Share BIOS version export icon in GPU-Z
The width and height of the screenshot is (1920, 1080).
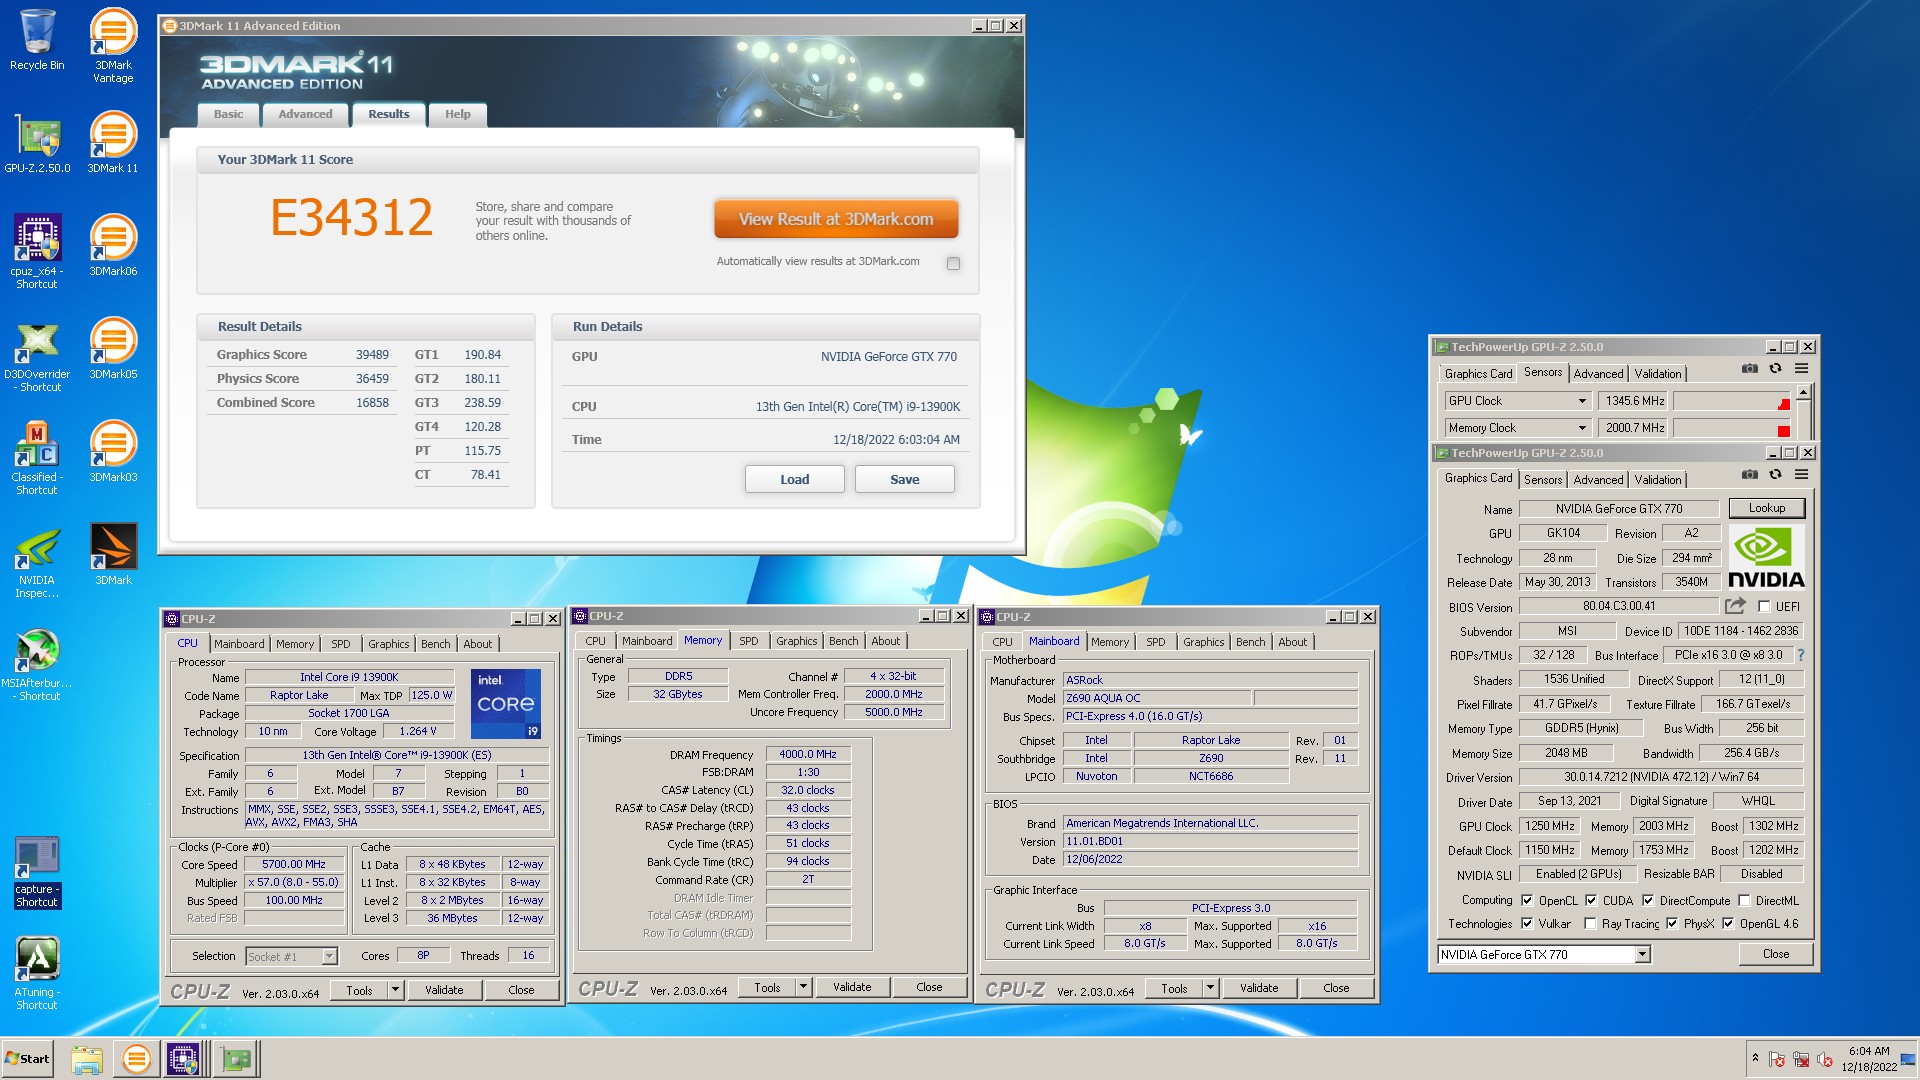coord(1735,606)
